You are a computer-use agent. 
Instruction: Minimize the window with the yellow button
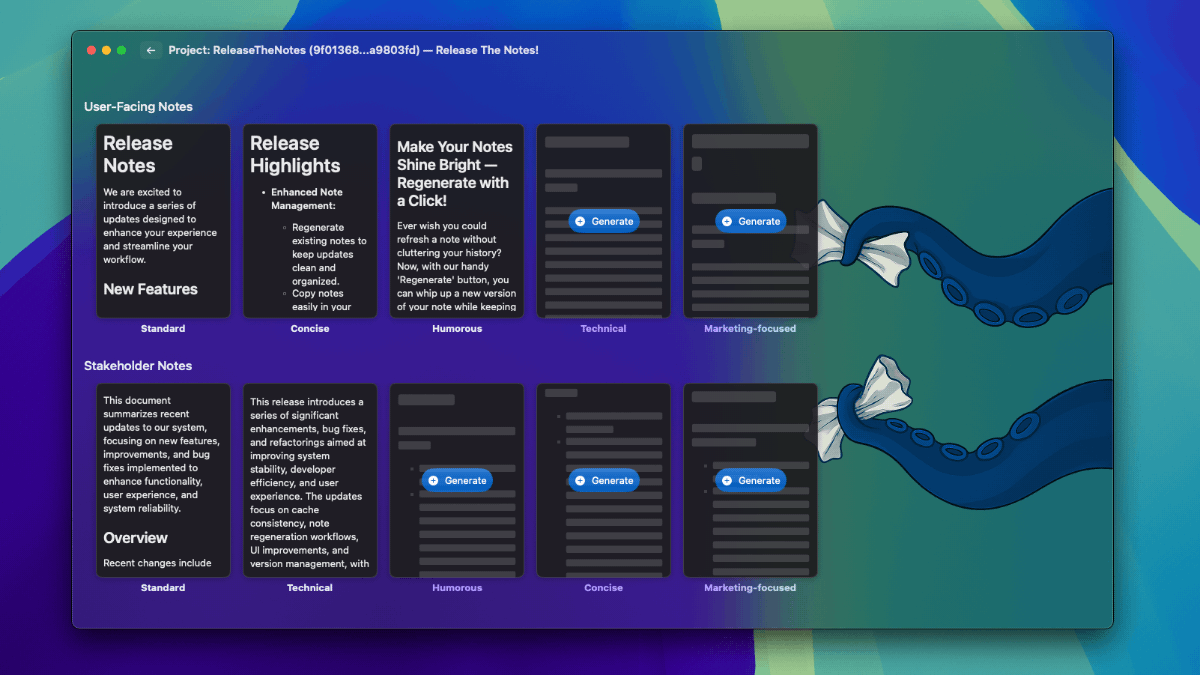pos(107,50)
